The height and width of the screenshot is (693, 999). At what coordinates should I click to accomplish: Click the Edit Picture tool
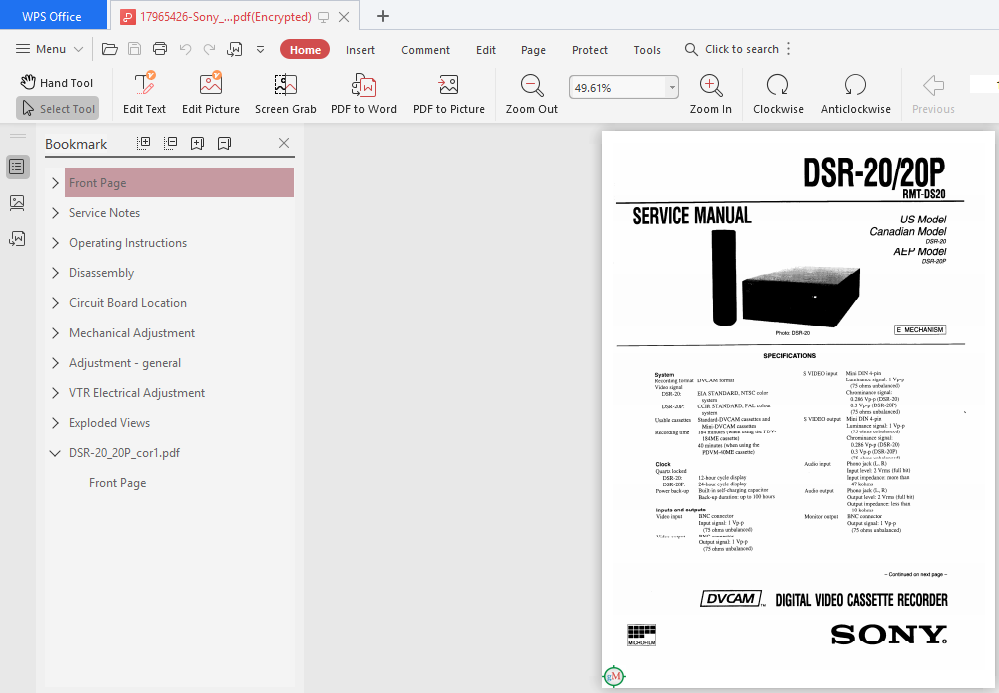point(211,93)
